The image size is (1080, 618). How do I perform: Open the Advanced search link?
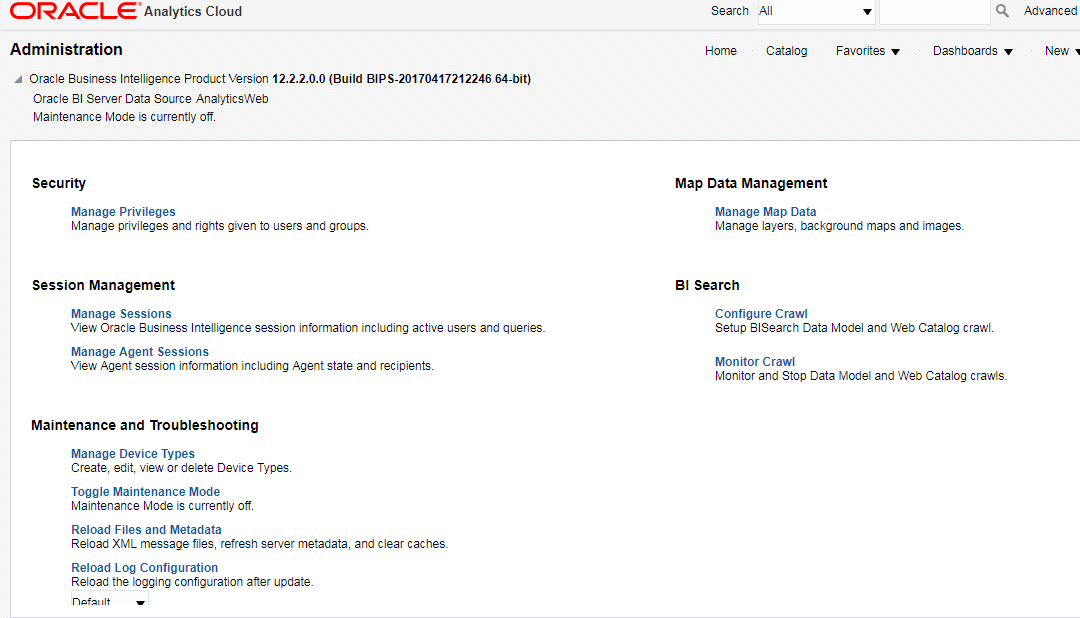[x=1050, y=11]
